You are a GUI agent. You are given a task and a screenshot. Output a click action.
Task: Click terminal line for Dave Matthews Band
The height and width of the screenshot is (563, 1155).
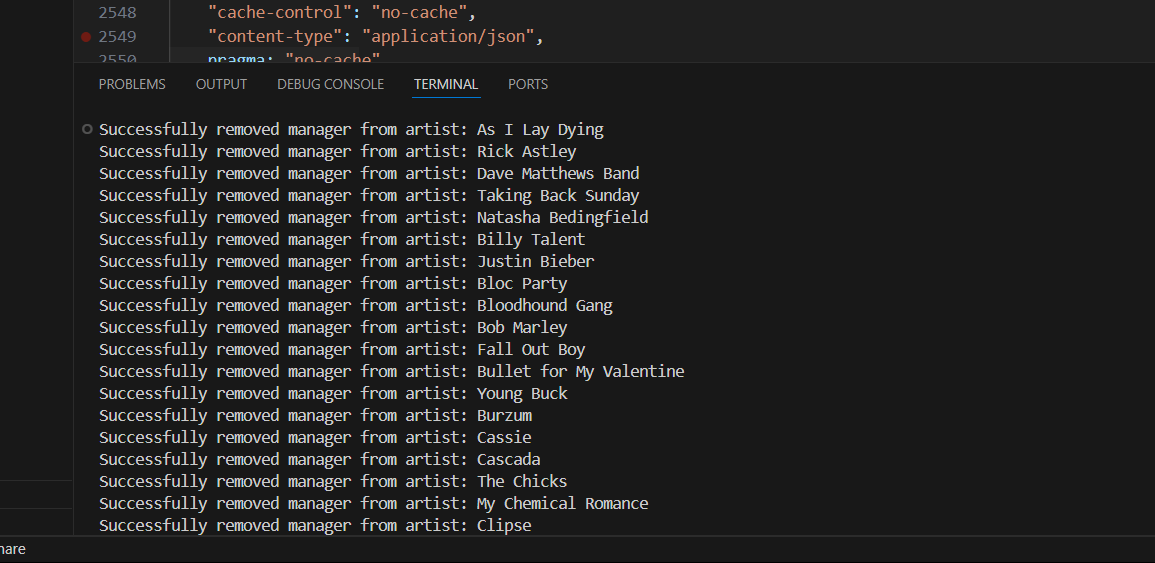369,175
